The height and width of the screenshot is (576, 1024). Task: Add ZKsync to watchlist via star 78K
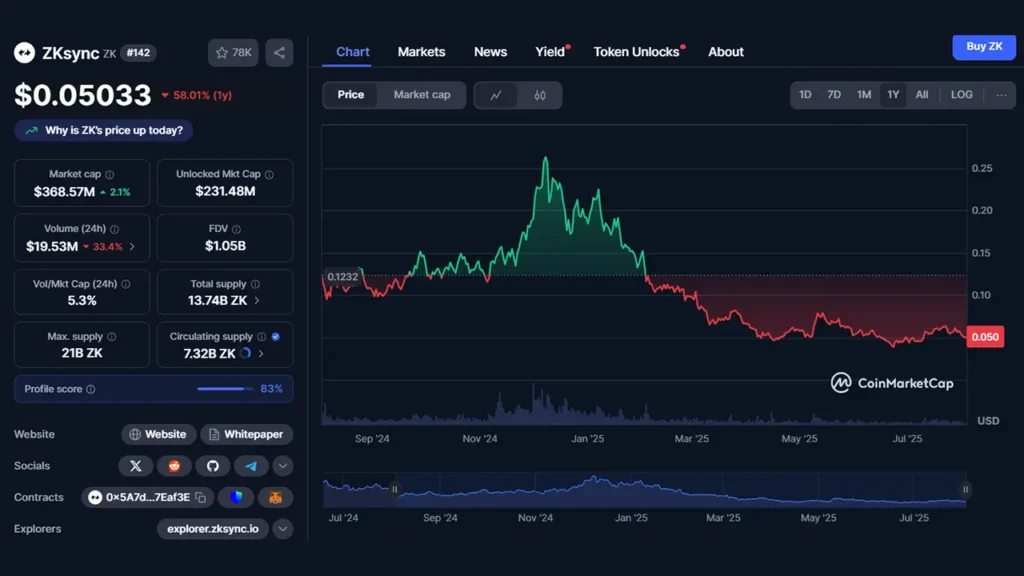(x=233, y=53)
